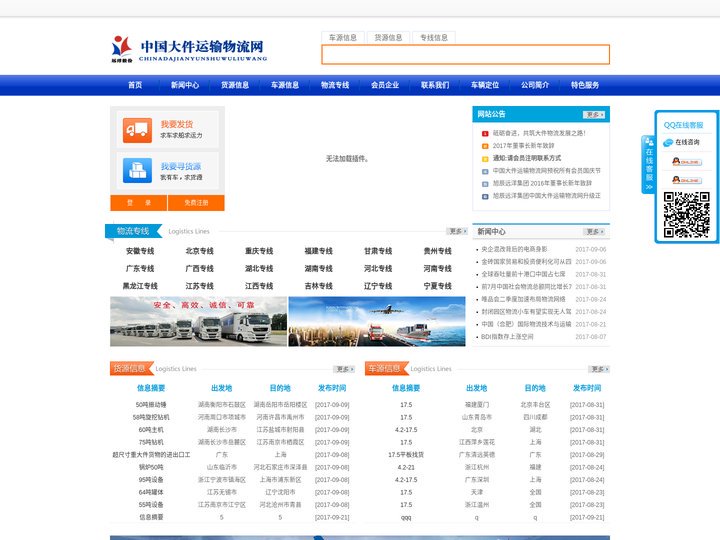Open the 黑龙江专线 link
720x540 pixels.
tap(140, 286)
